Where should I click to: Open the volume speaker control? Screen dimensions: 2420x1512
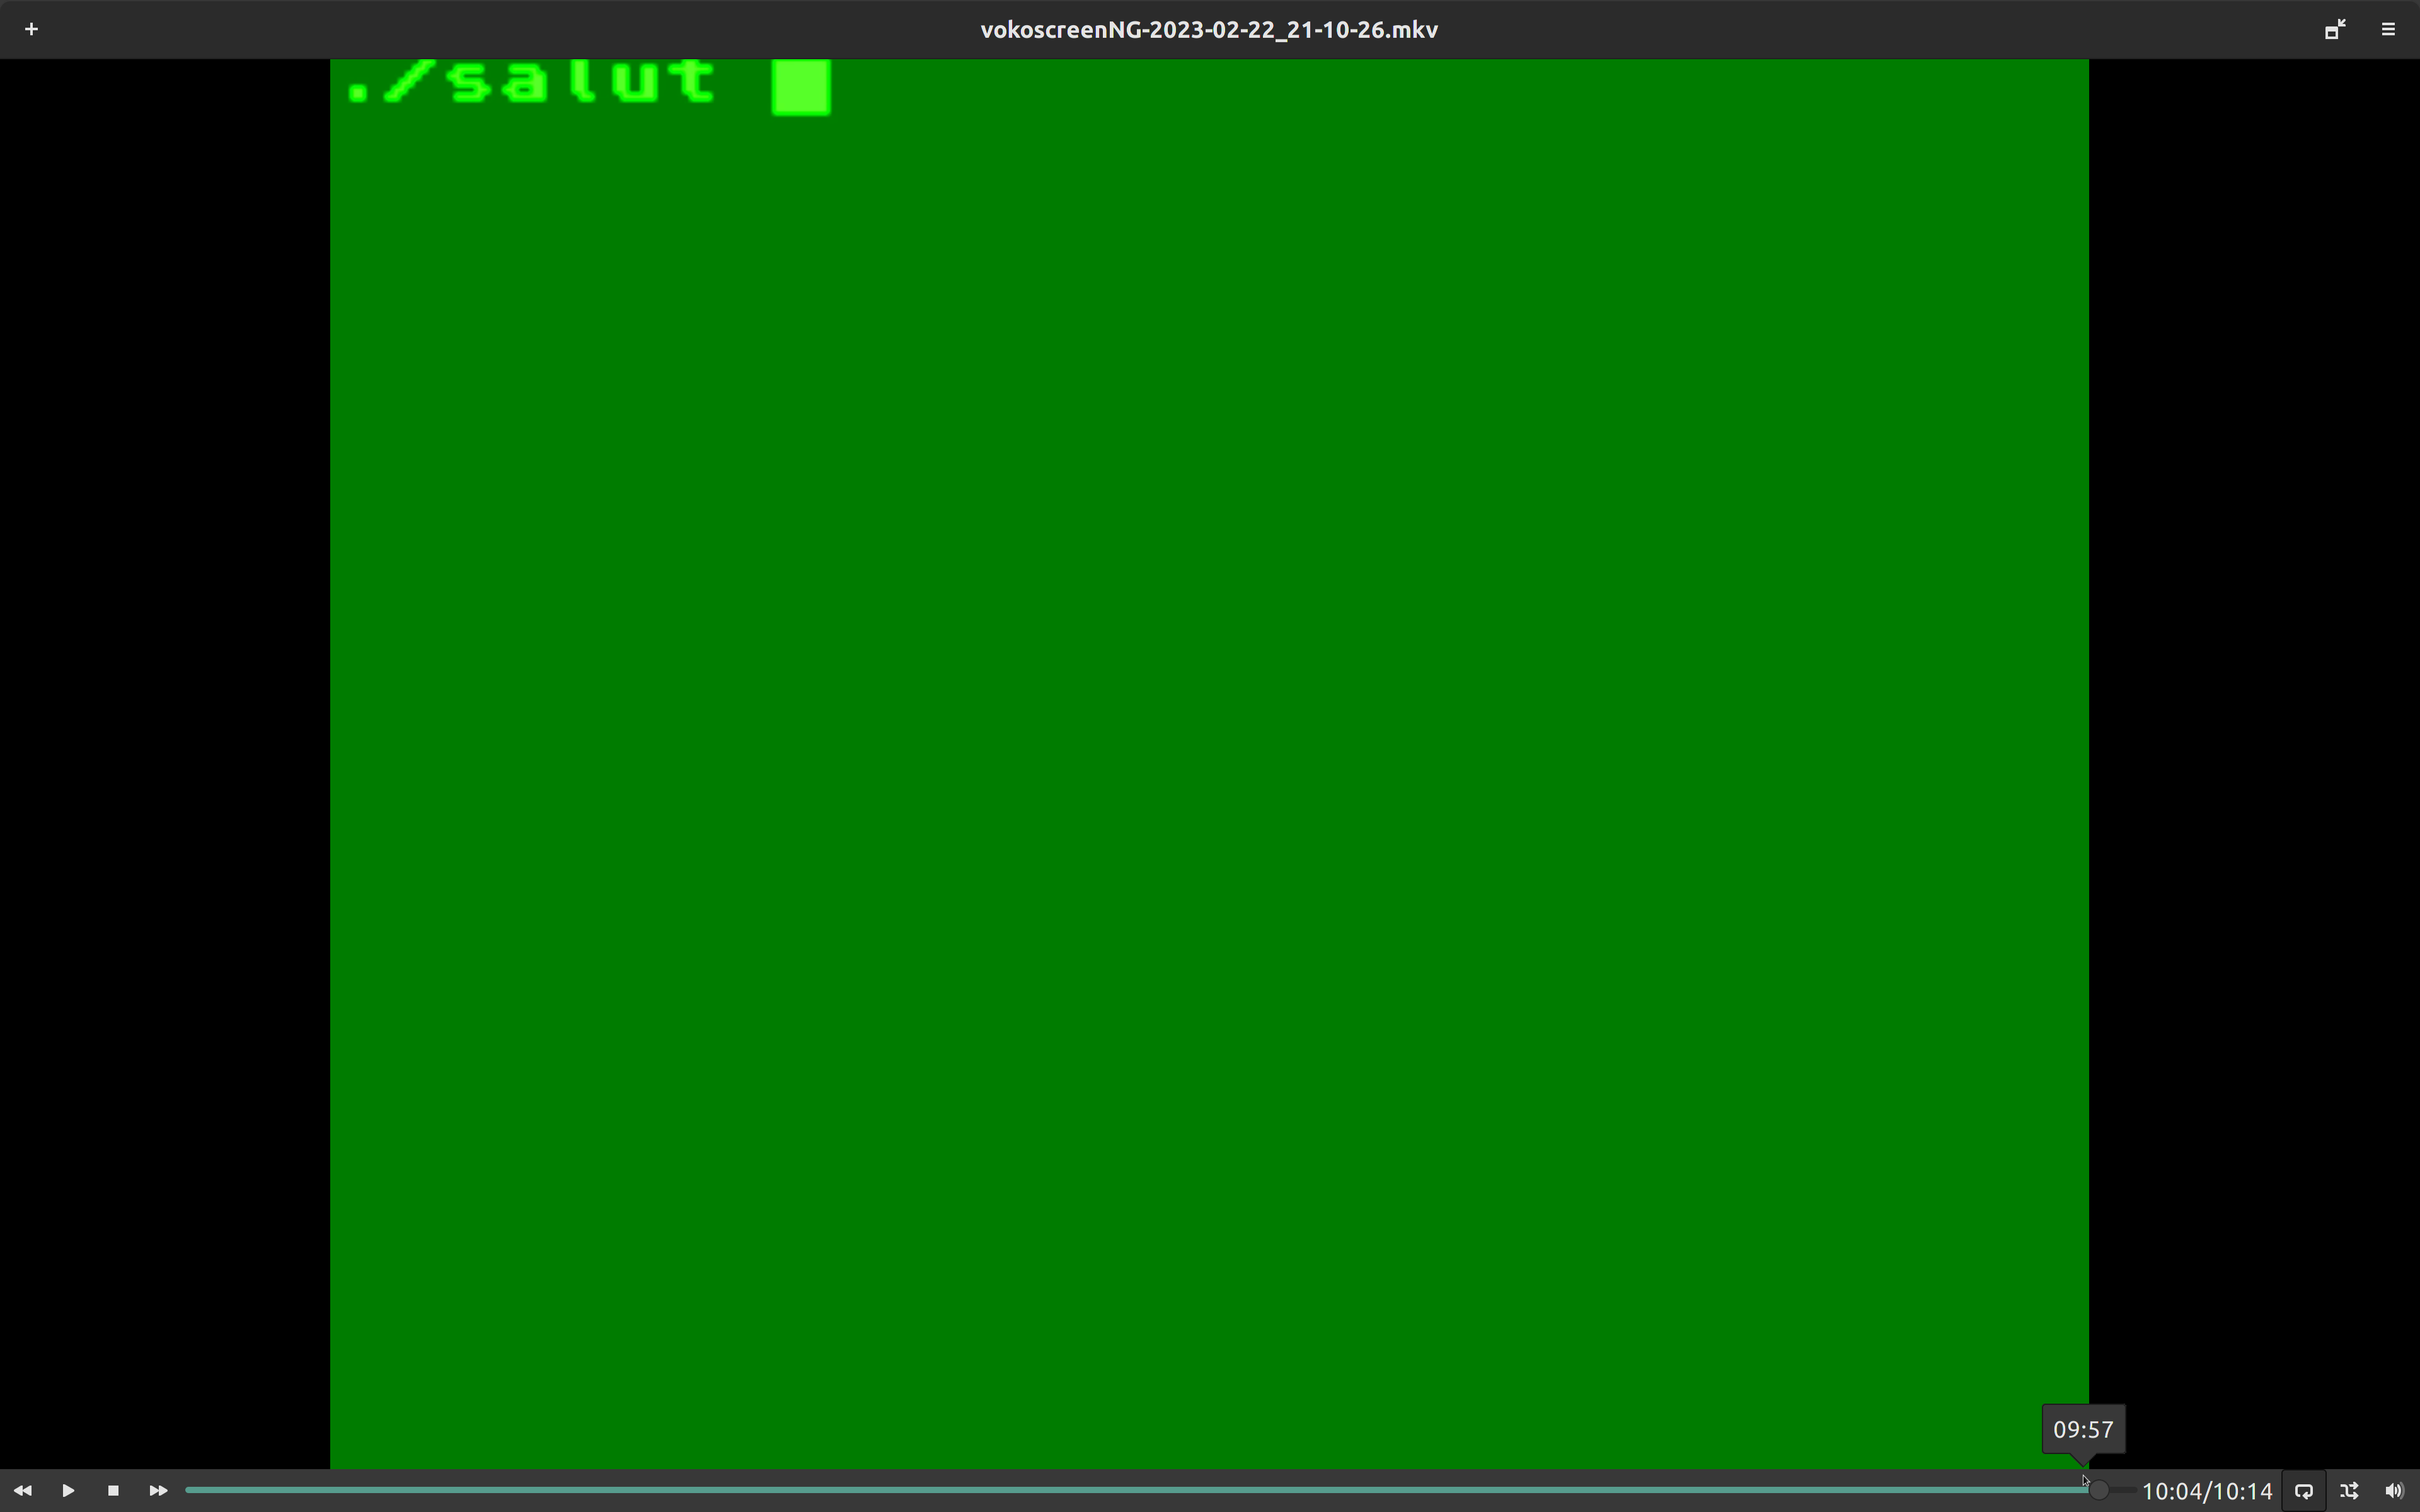tap(2393, 1490)
